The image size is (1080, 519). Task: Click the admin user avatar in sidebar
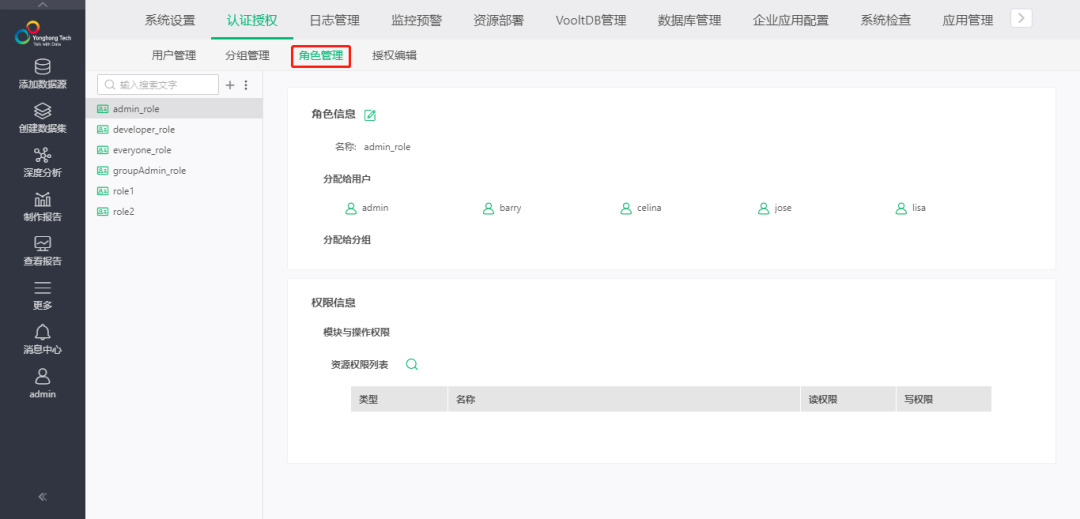pyautogui.click(x=43, y=376)
